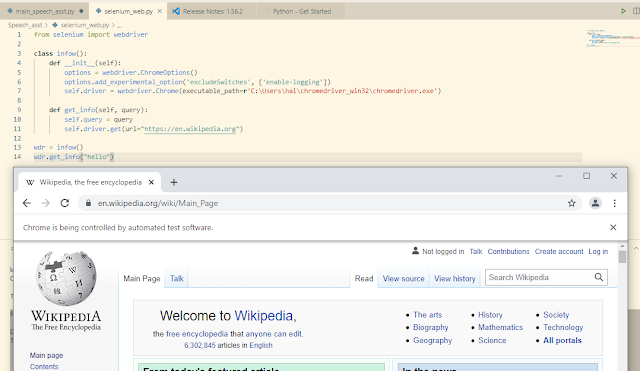Open the Technology portal
Image resolution: width=640 pixels, height=371 pixels.
(563, 327)
